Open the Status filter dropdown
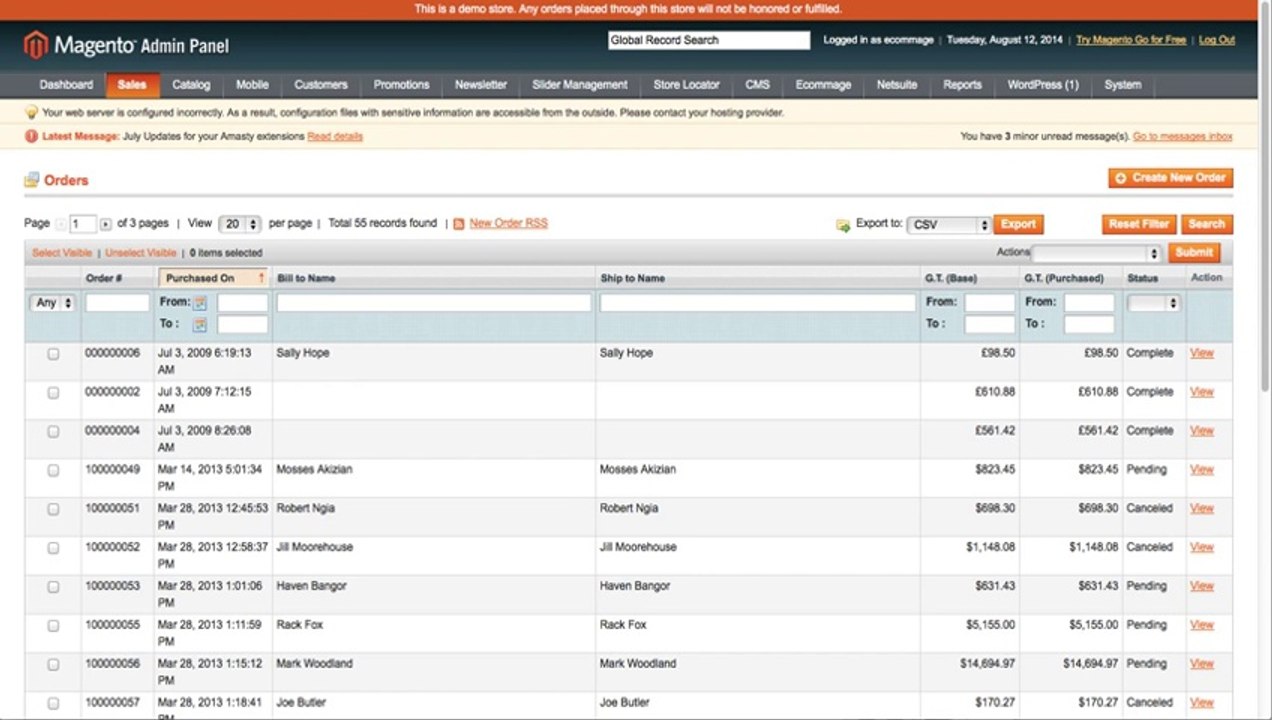Image resolution: width=1272 pixels, height=720 pixels. pos(1154,302)
